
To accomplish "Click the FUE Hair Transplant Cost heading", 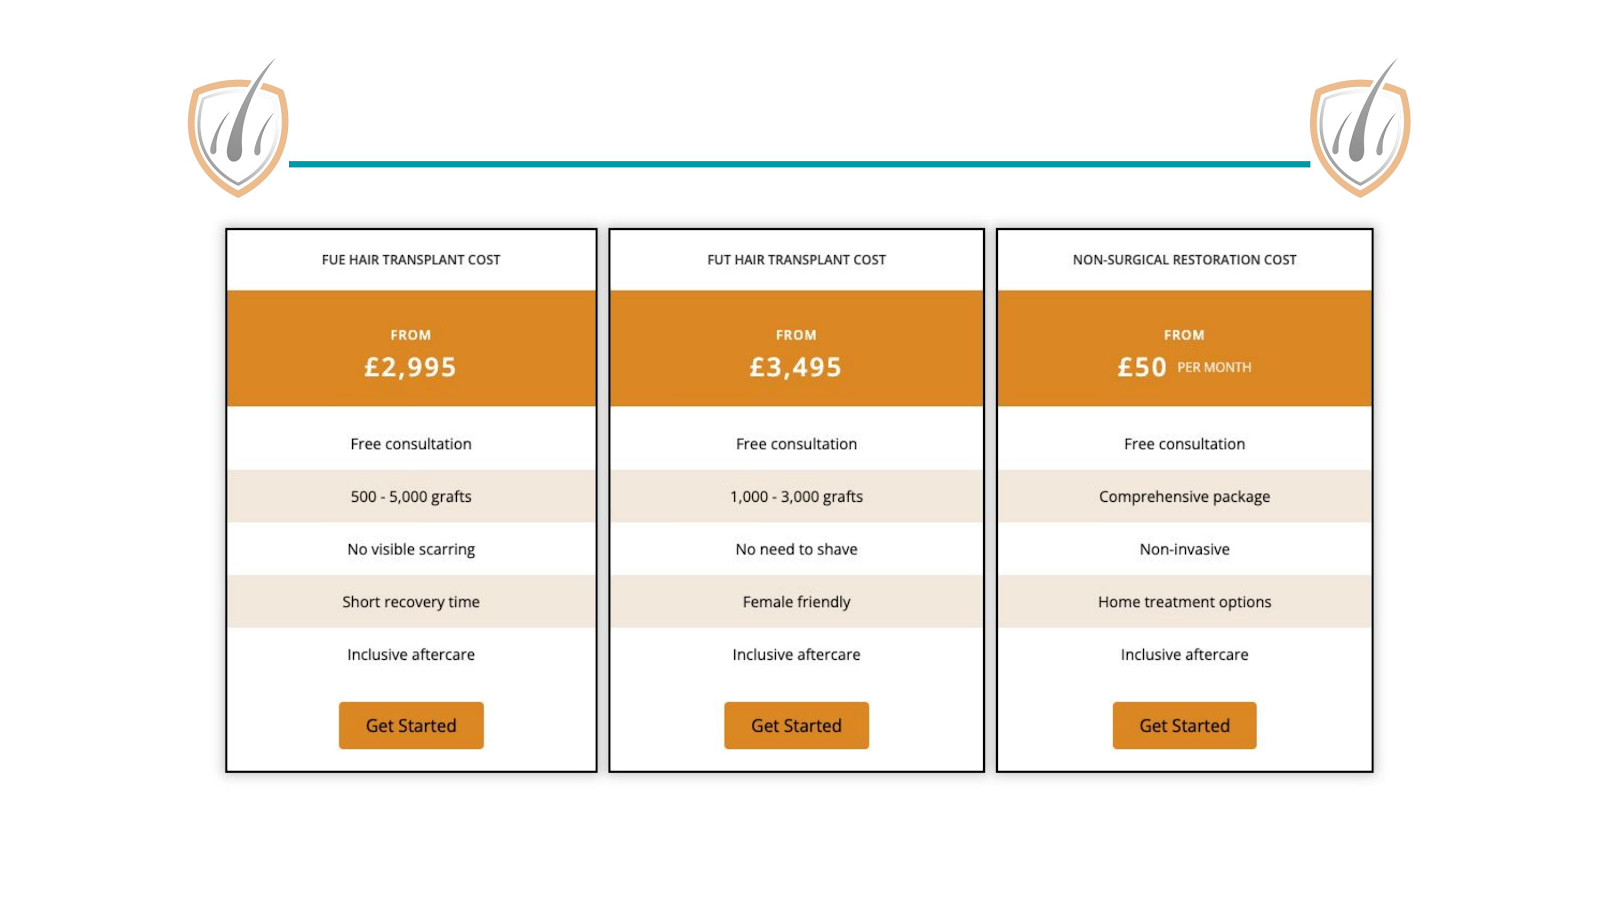I will tap(411, 260).
